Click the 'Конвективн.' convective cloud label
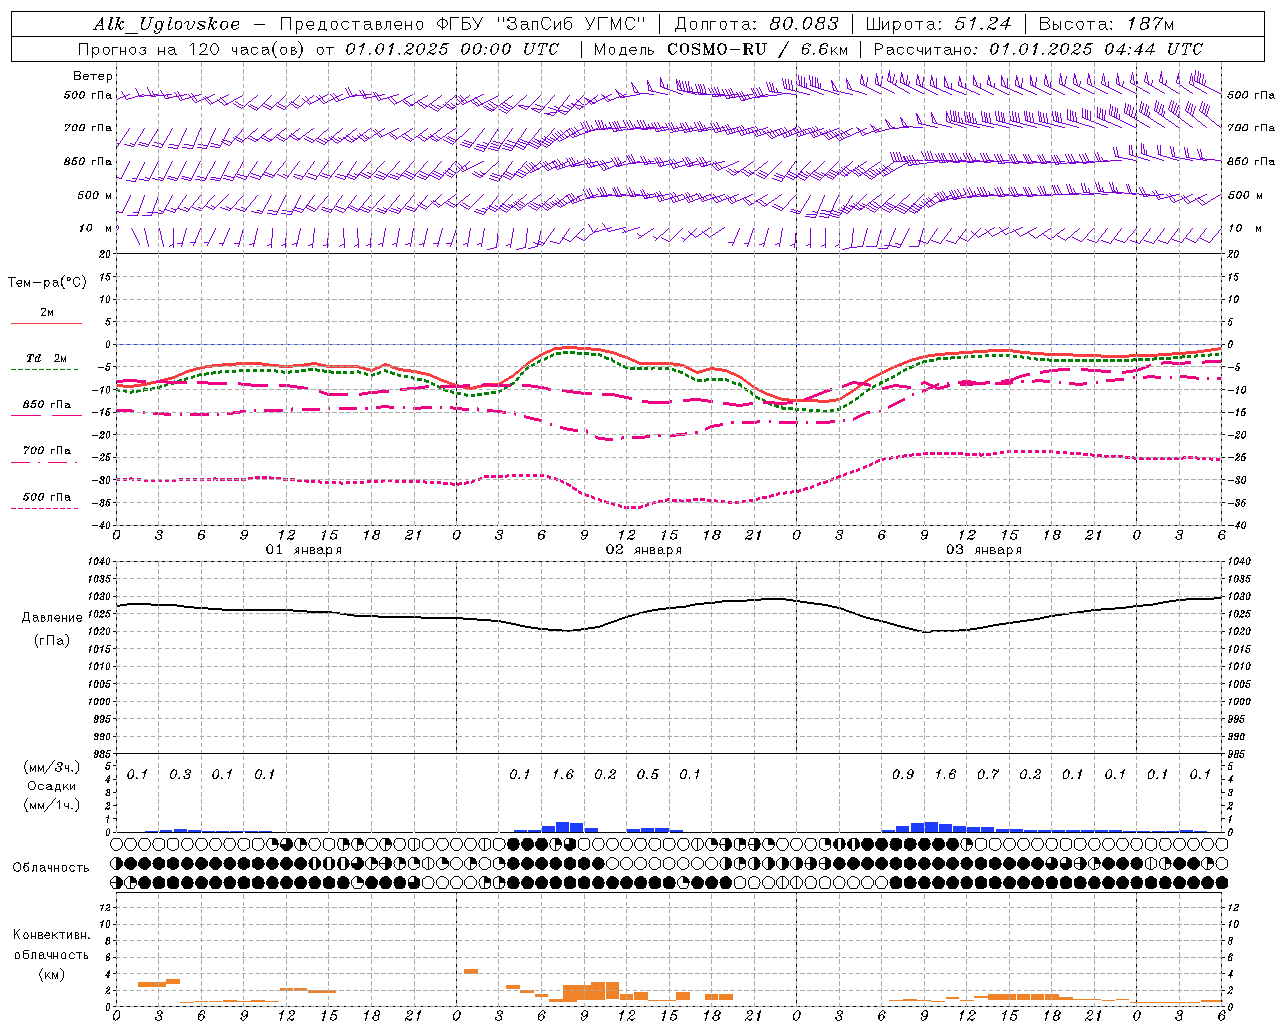 51,935
